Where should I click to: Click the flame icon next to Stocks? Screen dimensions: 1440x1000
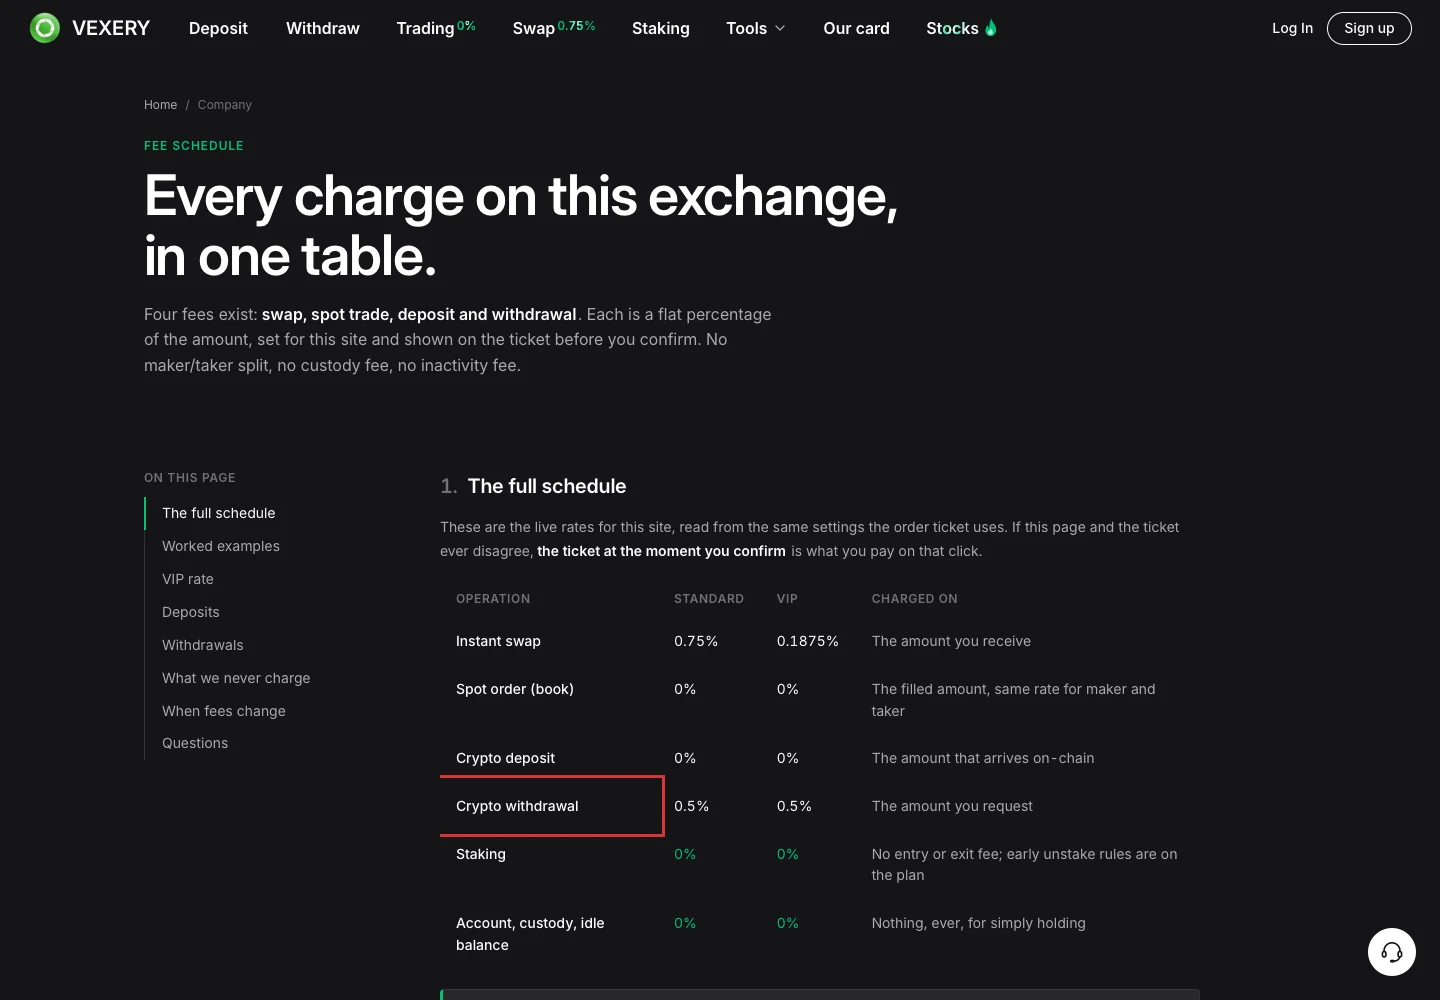(x=991, y=28)
